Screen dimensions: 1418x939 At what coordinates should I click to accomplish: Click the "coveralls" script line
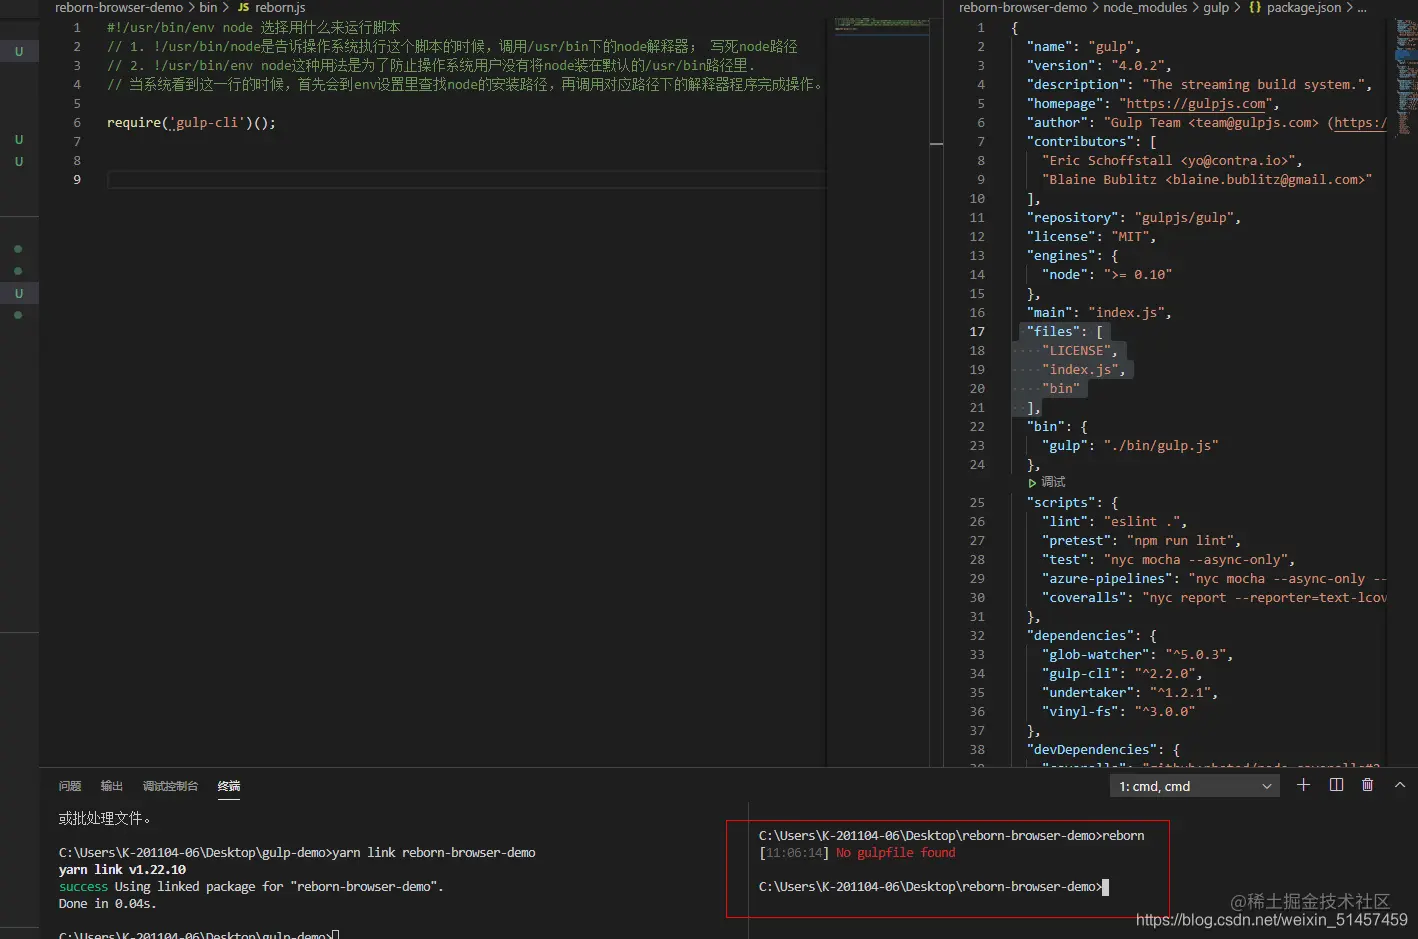1214,597
